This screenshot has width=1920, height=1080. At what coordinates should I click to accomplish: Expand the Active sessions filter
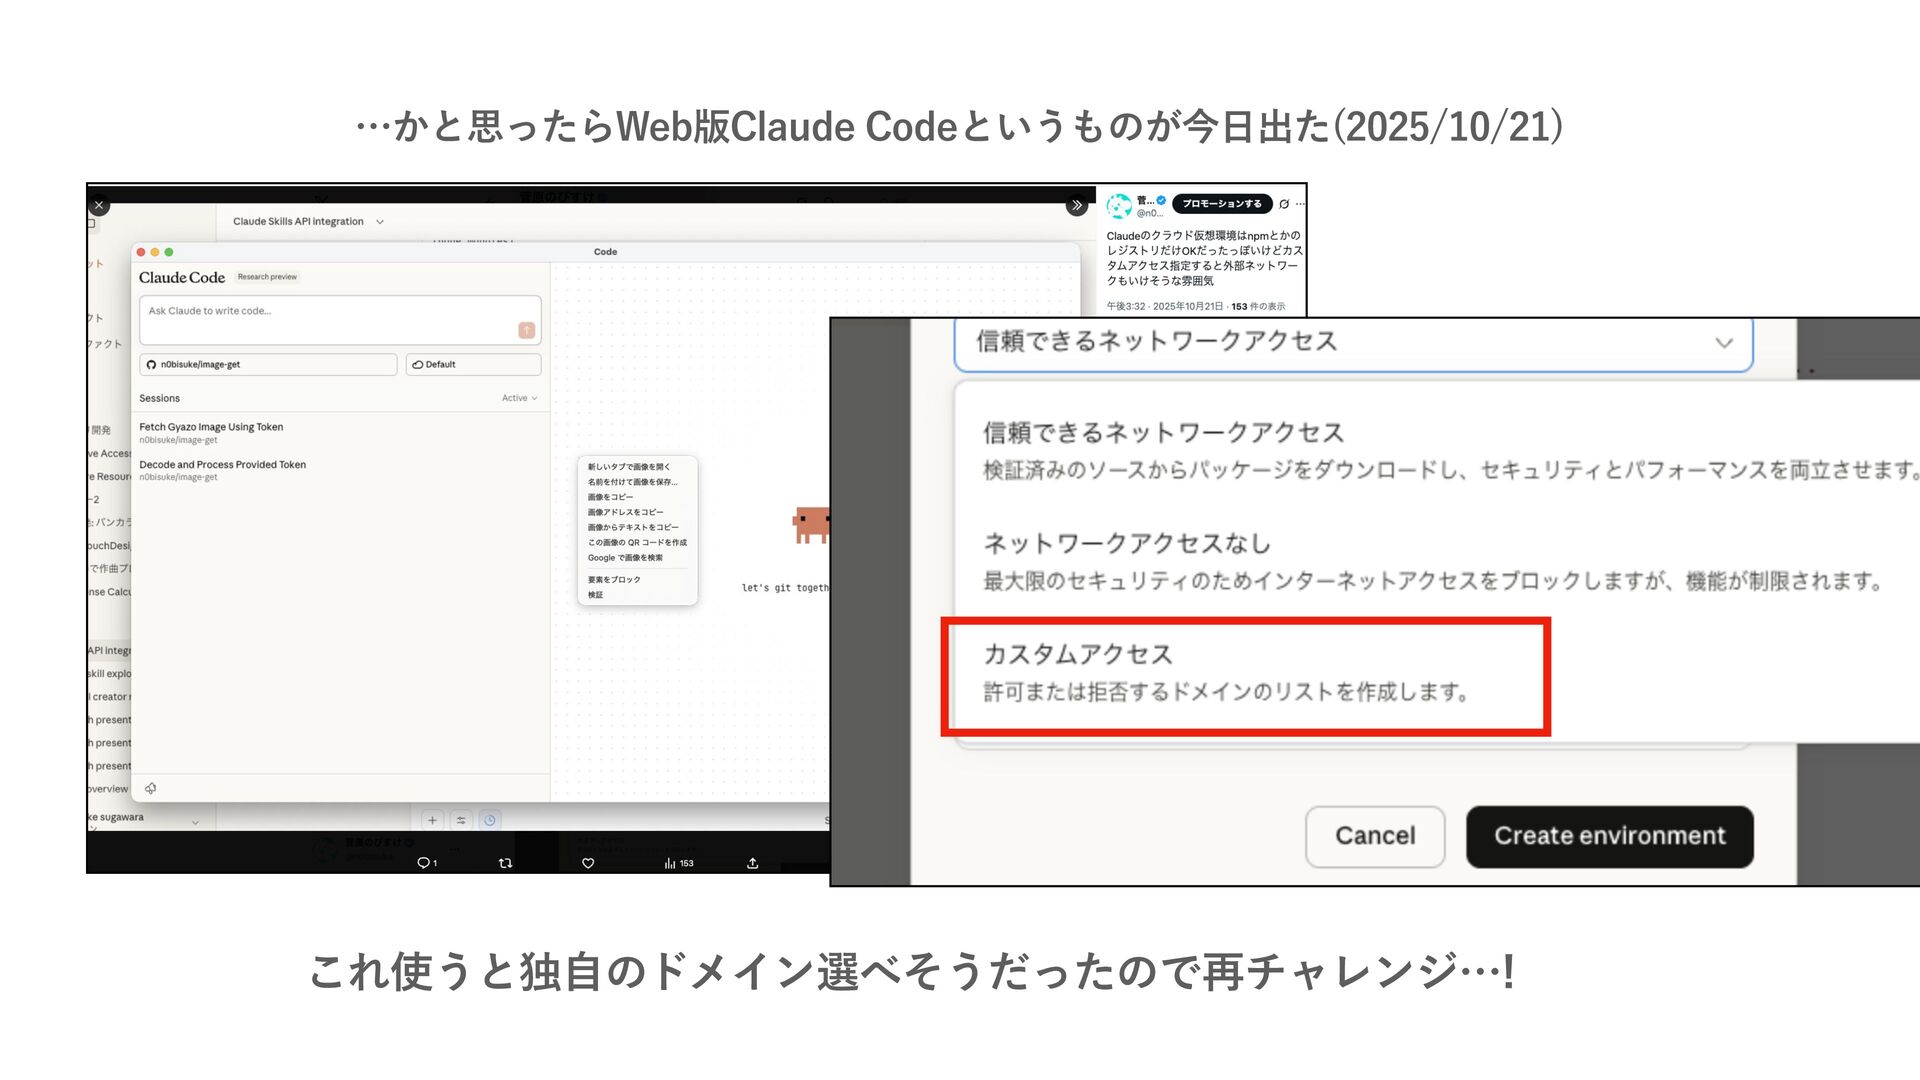(x=519, y=398)
